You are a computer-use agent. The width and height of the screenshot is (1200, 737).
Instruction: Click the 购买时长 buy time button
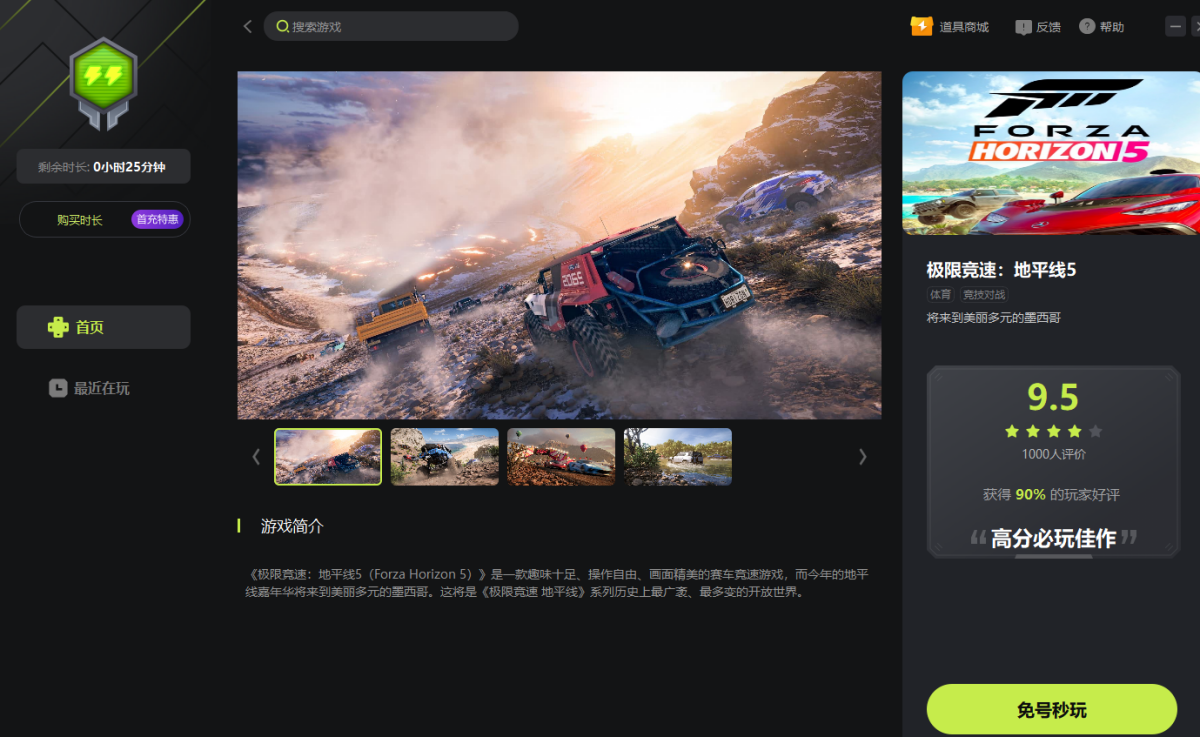pyautogui.click(x=80, y=220)
